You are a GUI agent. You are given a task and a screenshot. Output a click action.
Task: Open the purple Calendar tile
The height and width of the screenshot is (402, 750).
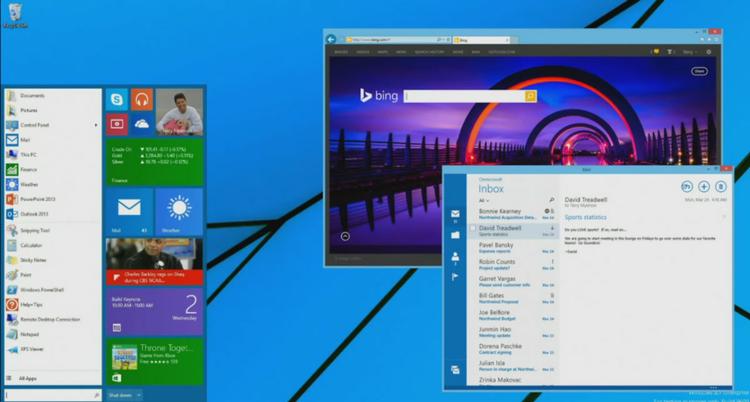point(154,311)
